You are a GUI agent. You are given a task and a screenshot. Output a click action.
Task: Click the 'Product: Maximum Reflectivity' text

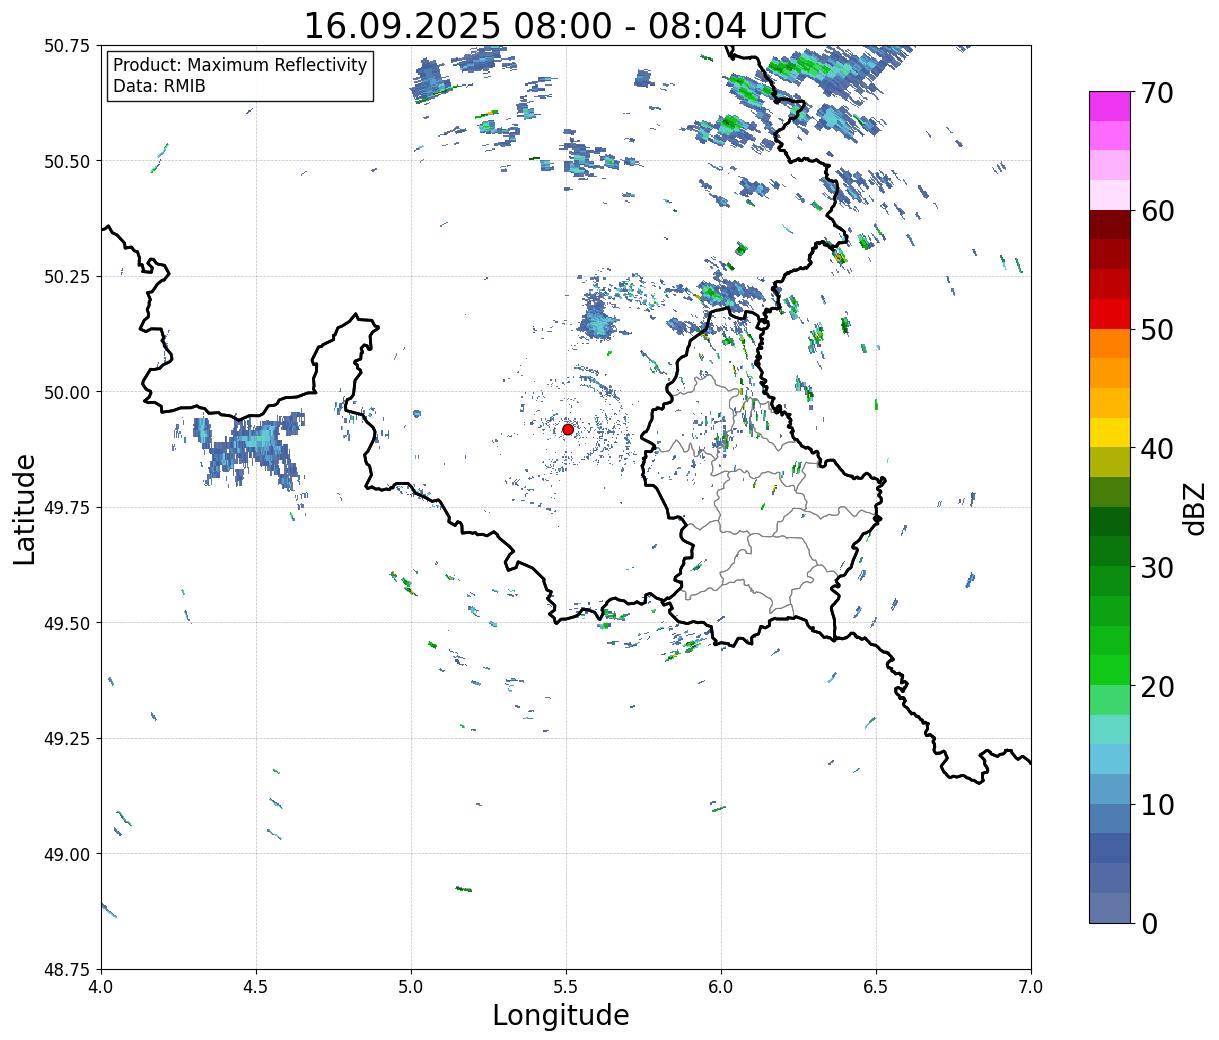click(x=240, y=65)
